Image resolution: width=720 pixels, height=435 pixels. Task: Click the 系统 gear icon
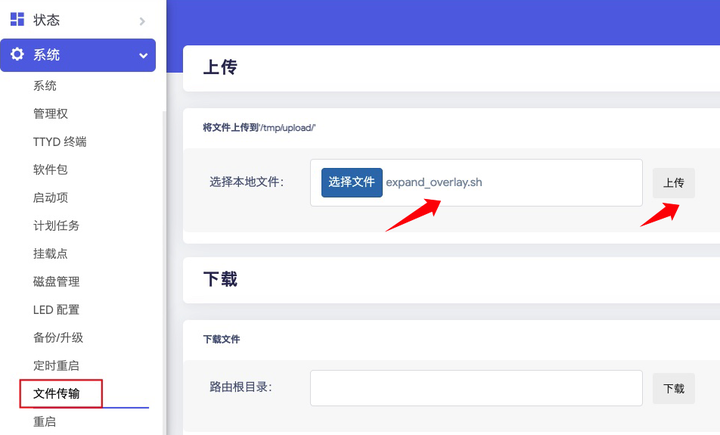click(x=17, y=55)
